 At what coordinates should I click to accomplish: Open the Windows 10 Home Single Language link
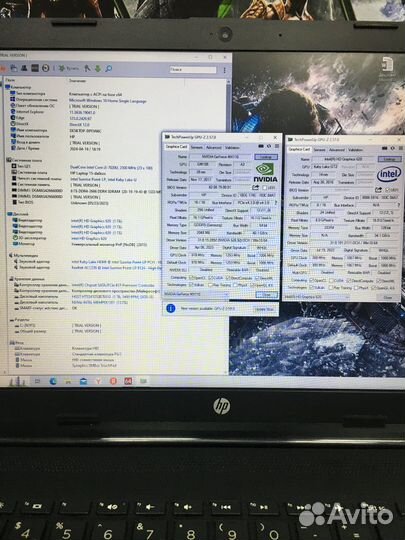[x=108, y=101]
